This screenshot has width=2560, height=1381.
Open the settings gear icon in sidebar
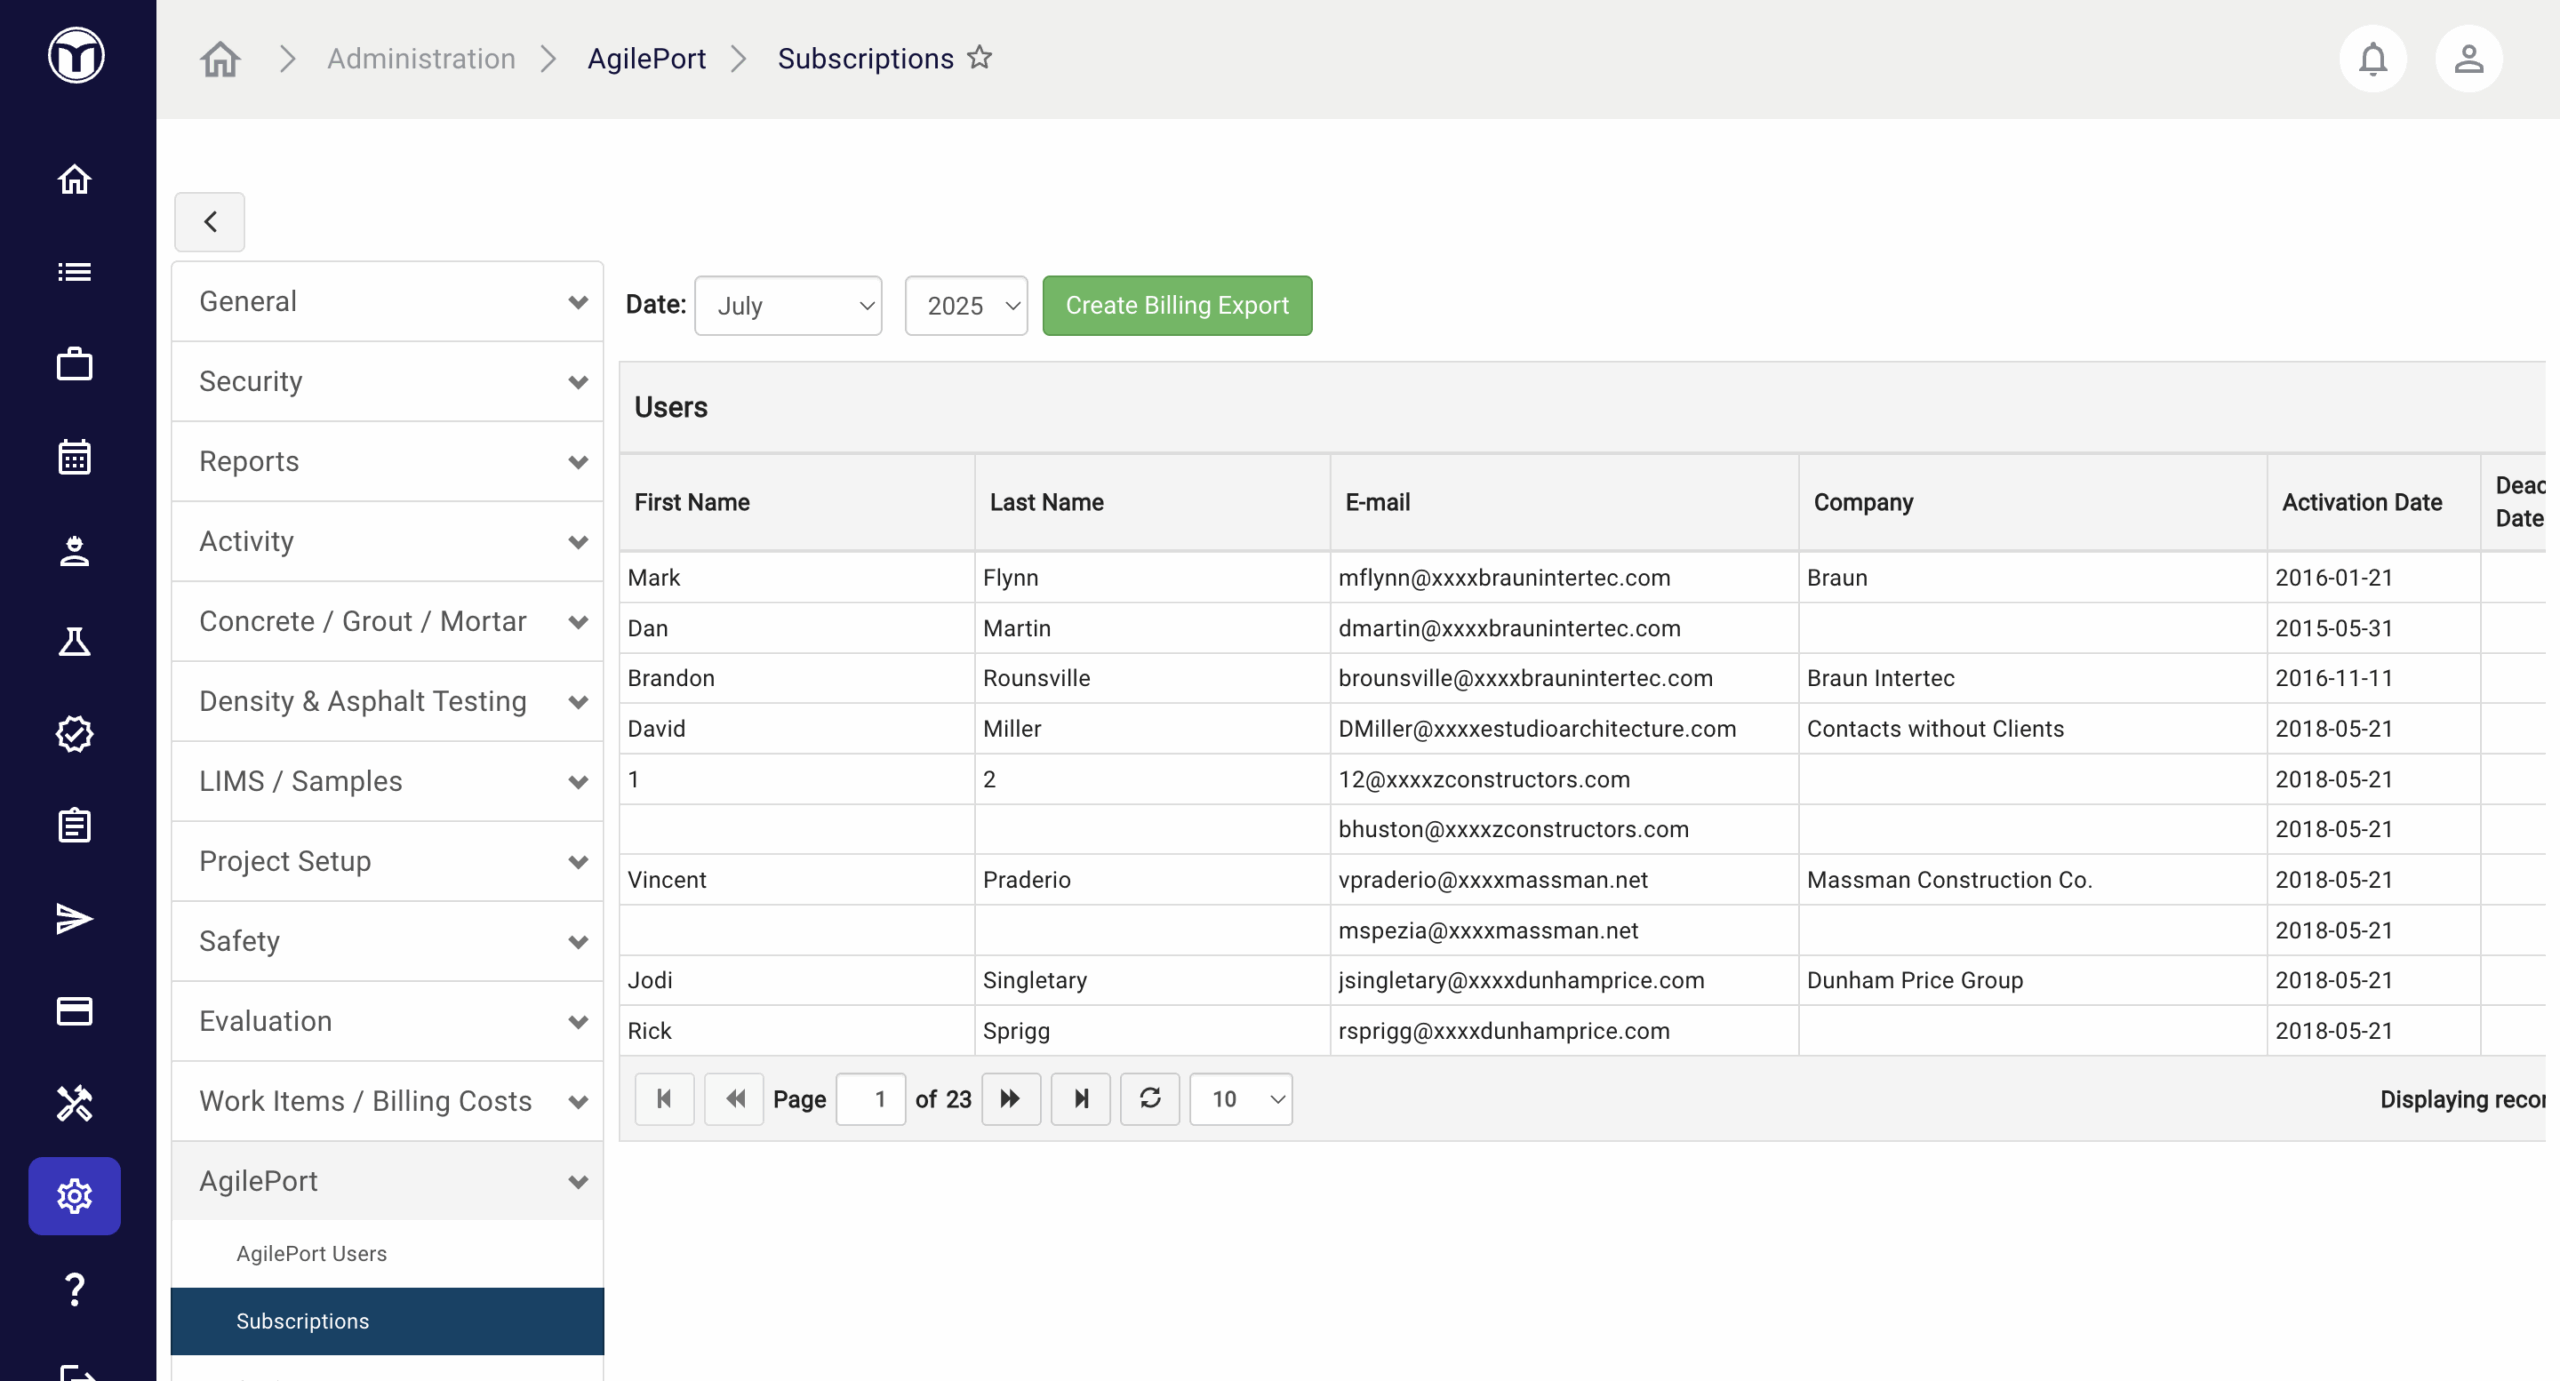click(75, 1196)
